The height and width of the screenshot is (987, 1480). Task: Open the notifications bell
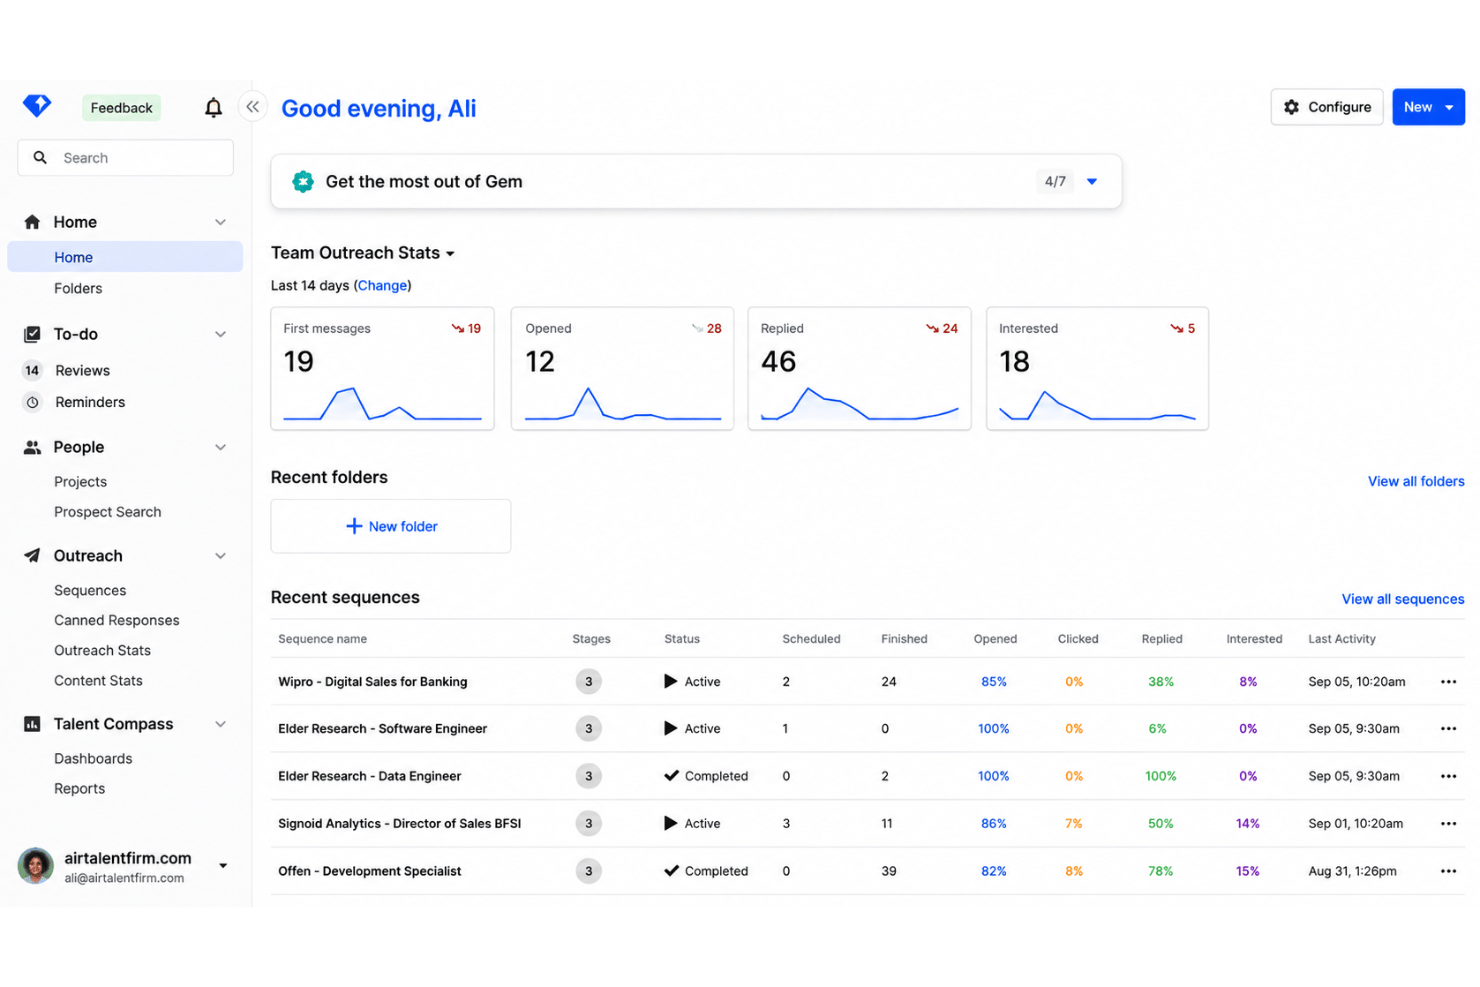coord(213,107)
